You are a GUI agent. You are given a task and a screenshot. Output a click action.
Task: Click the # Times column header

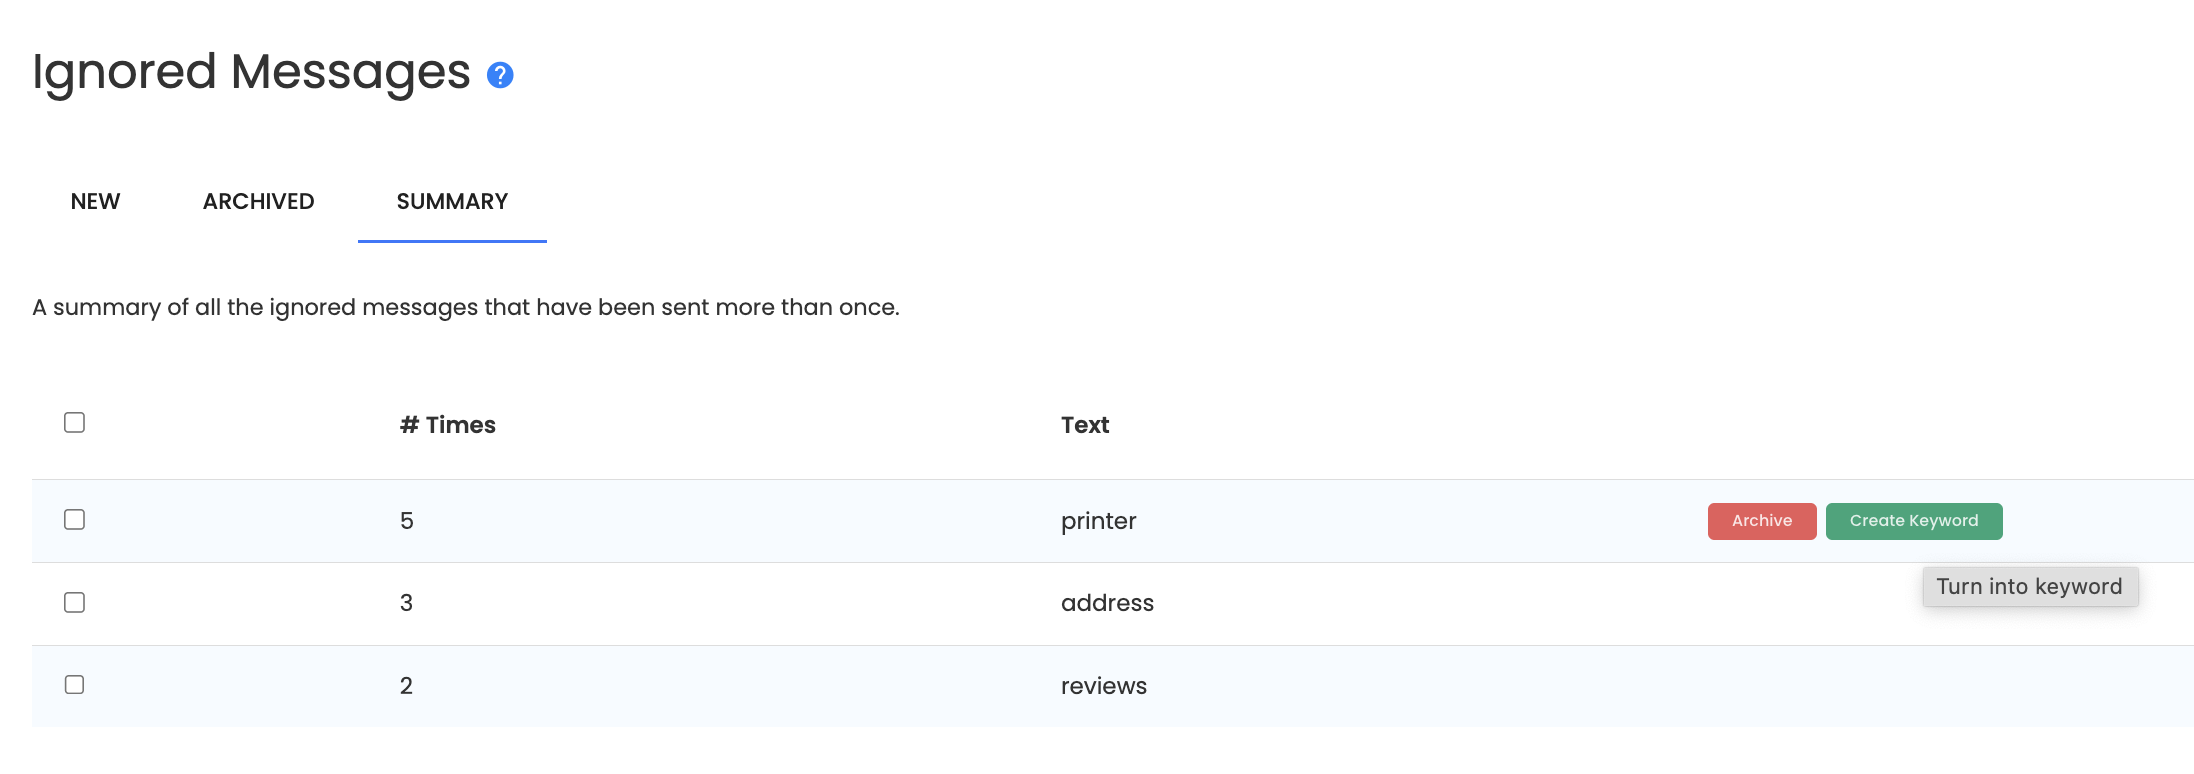447,425
